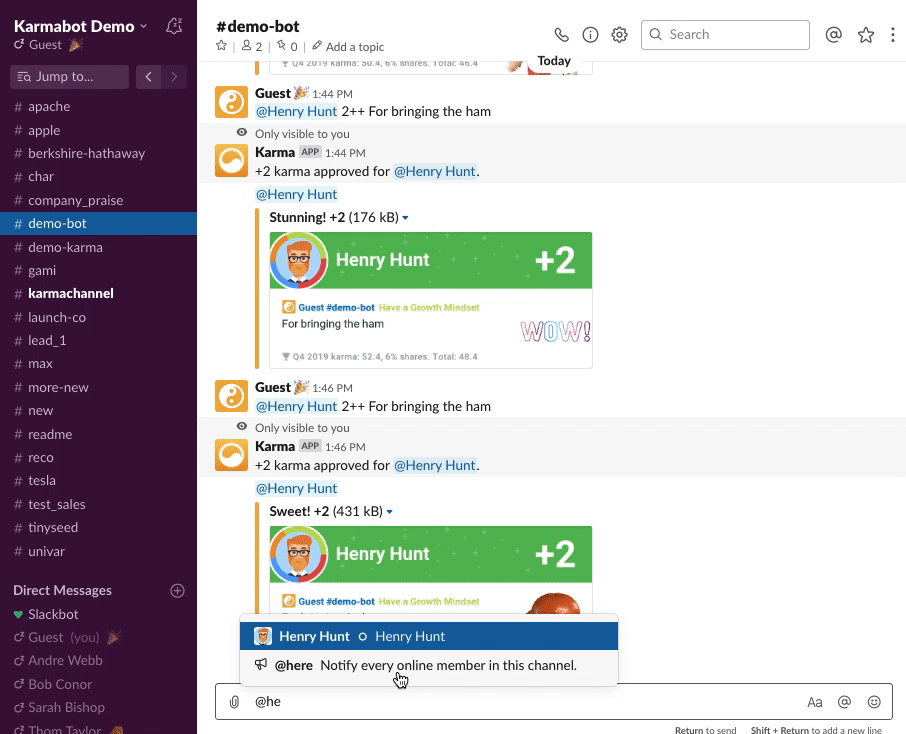Viewport: 906px width, 734px height.
Task: Go back in history arrow
Action: tap(148, 76)
